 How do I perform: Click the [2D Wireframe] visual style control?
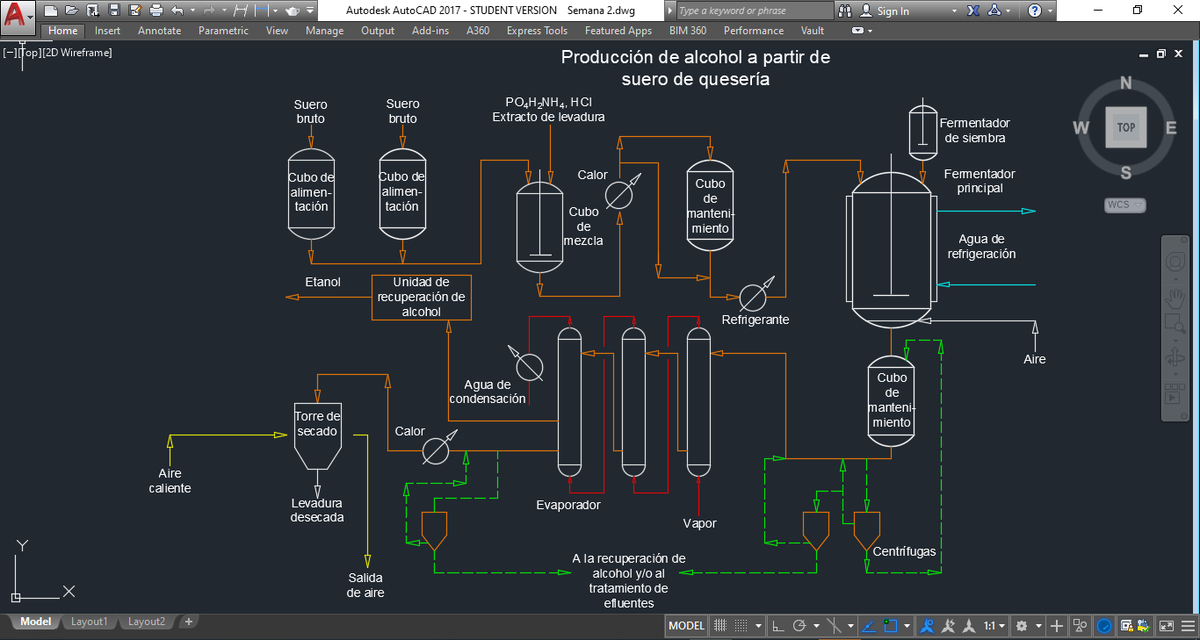79,52
